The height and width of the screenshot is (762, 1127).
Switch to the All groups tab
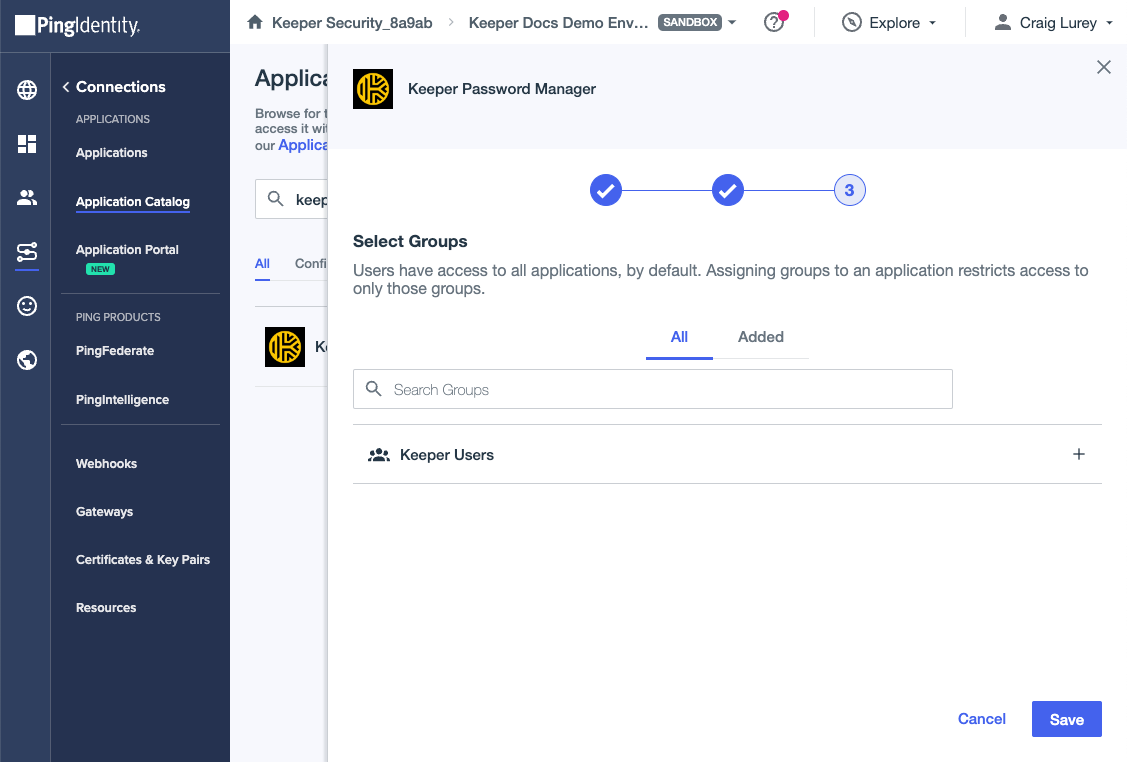click(679, 337)
